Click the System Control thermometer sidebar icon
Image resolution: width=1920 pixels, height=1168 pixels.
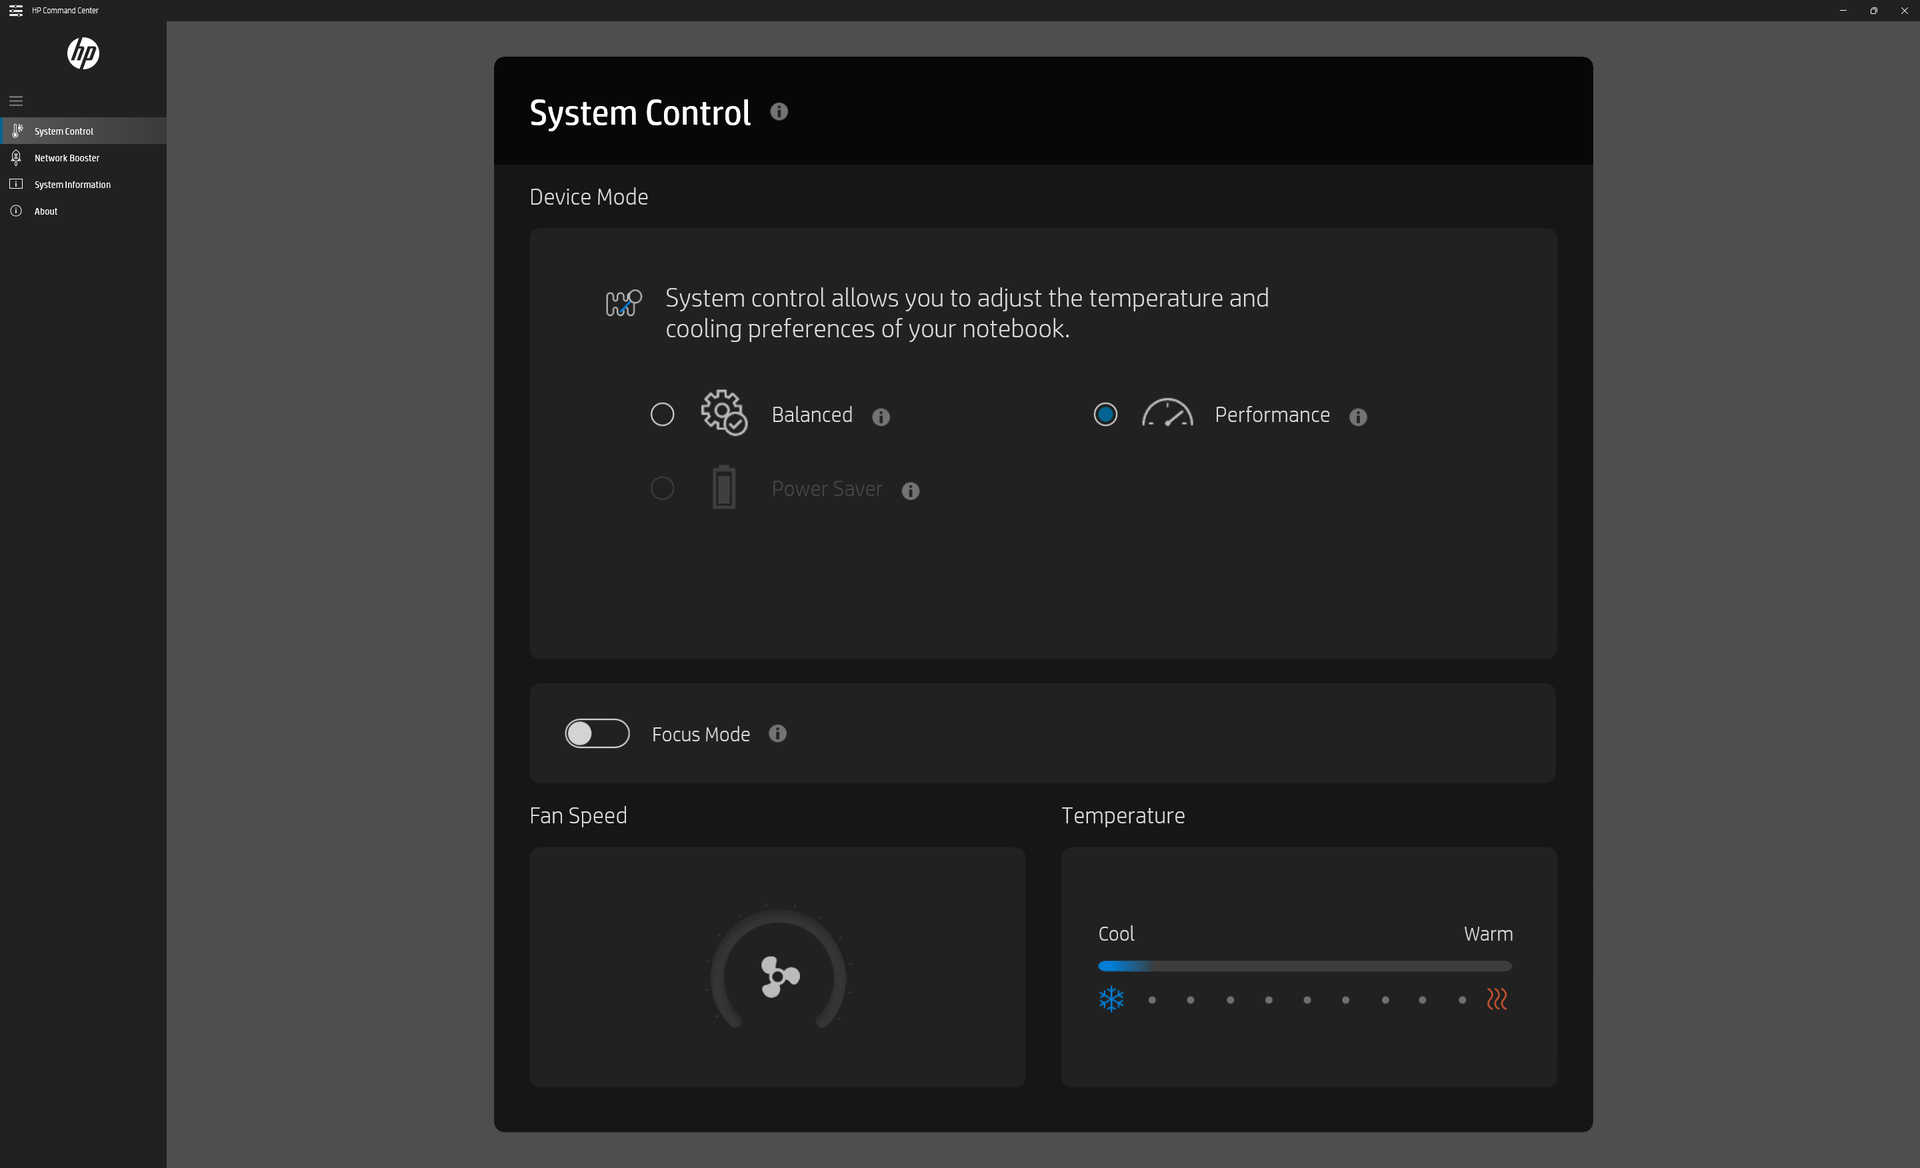(x=17, y=131)
